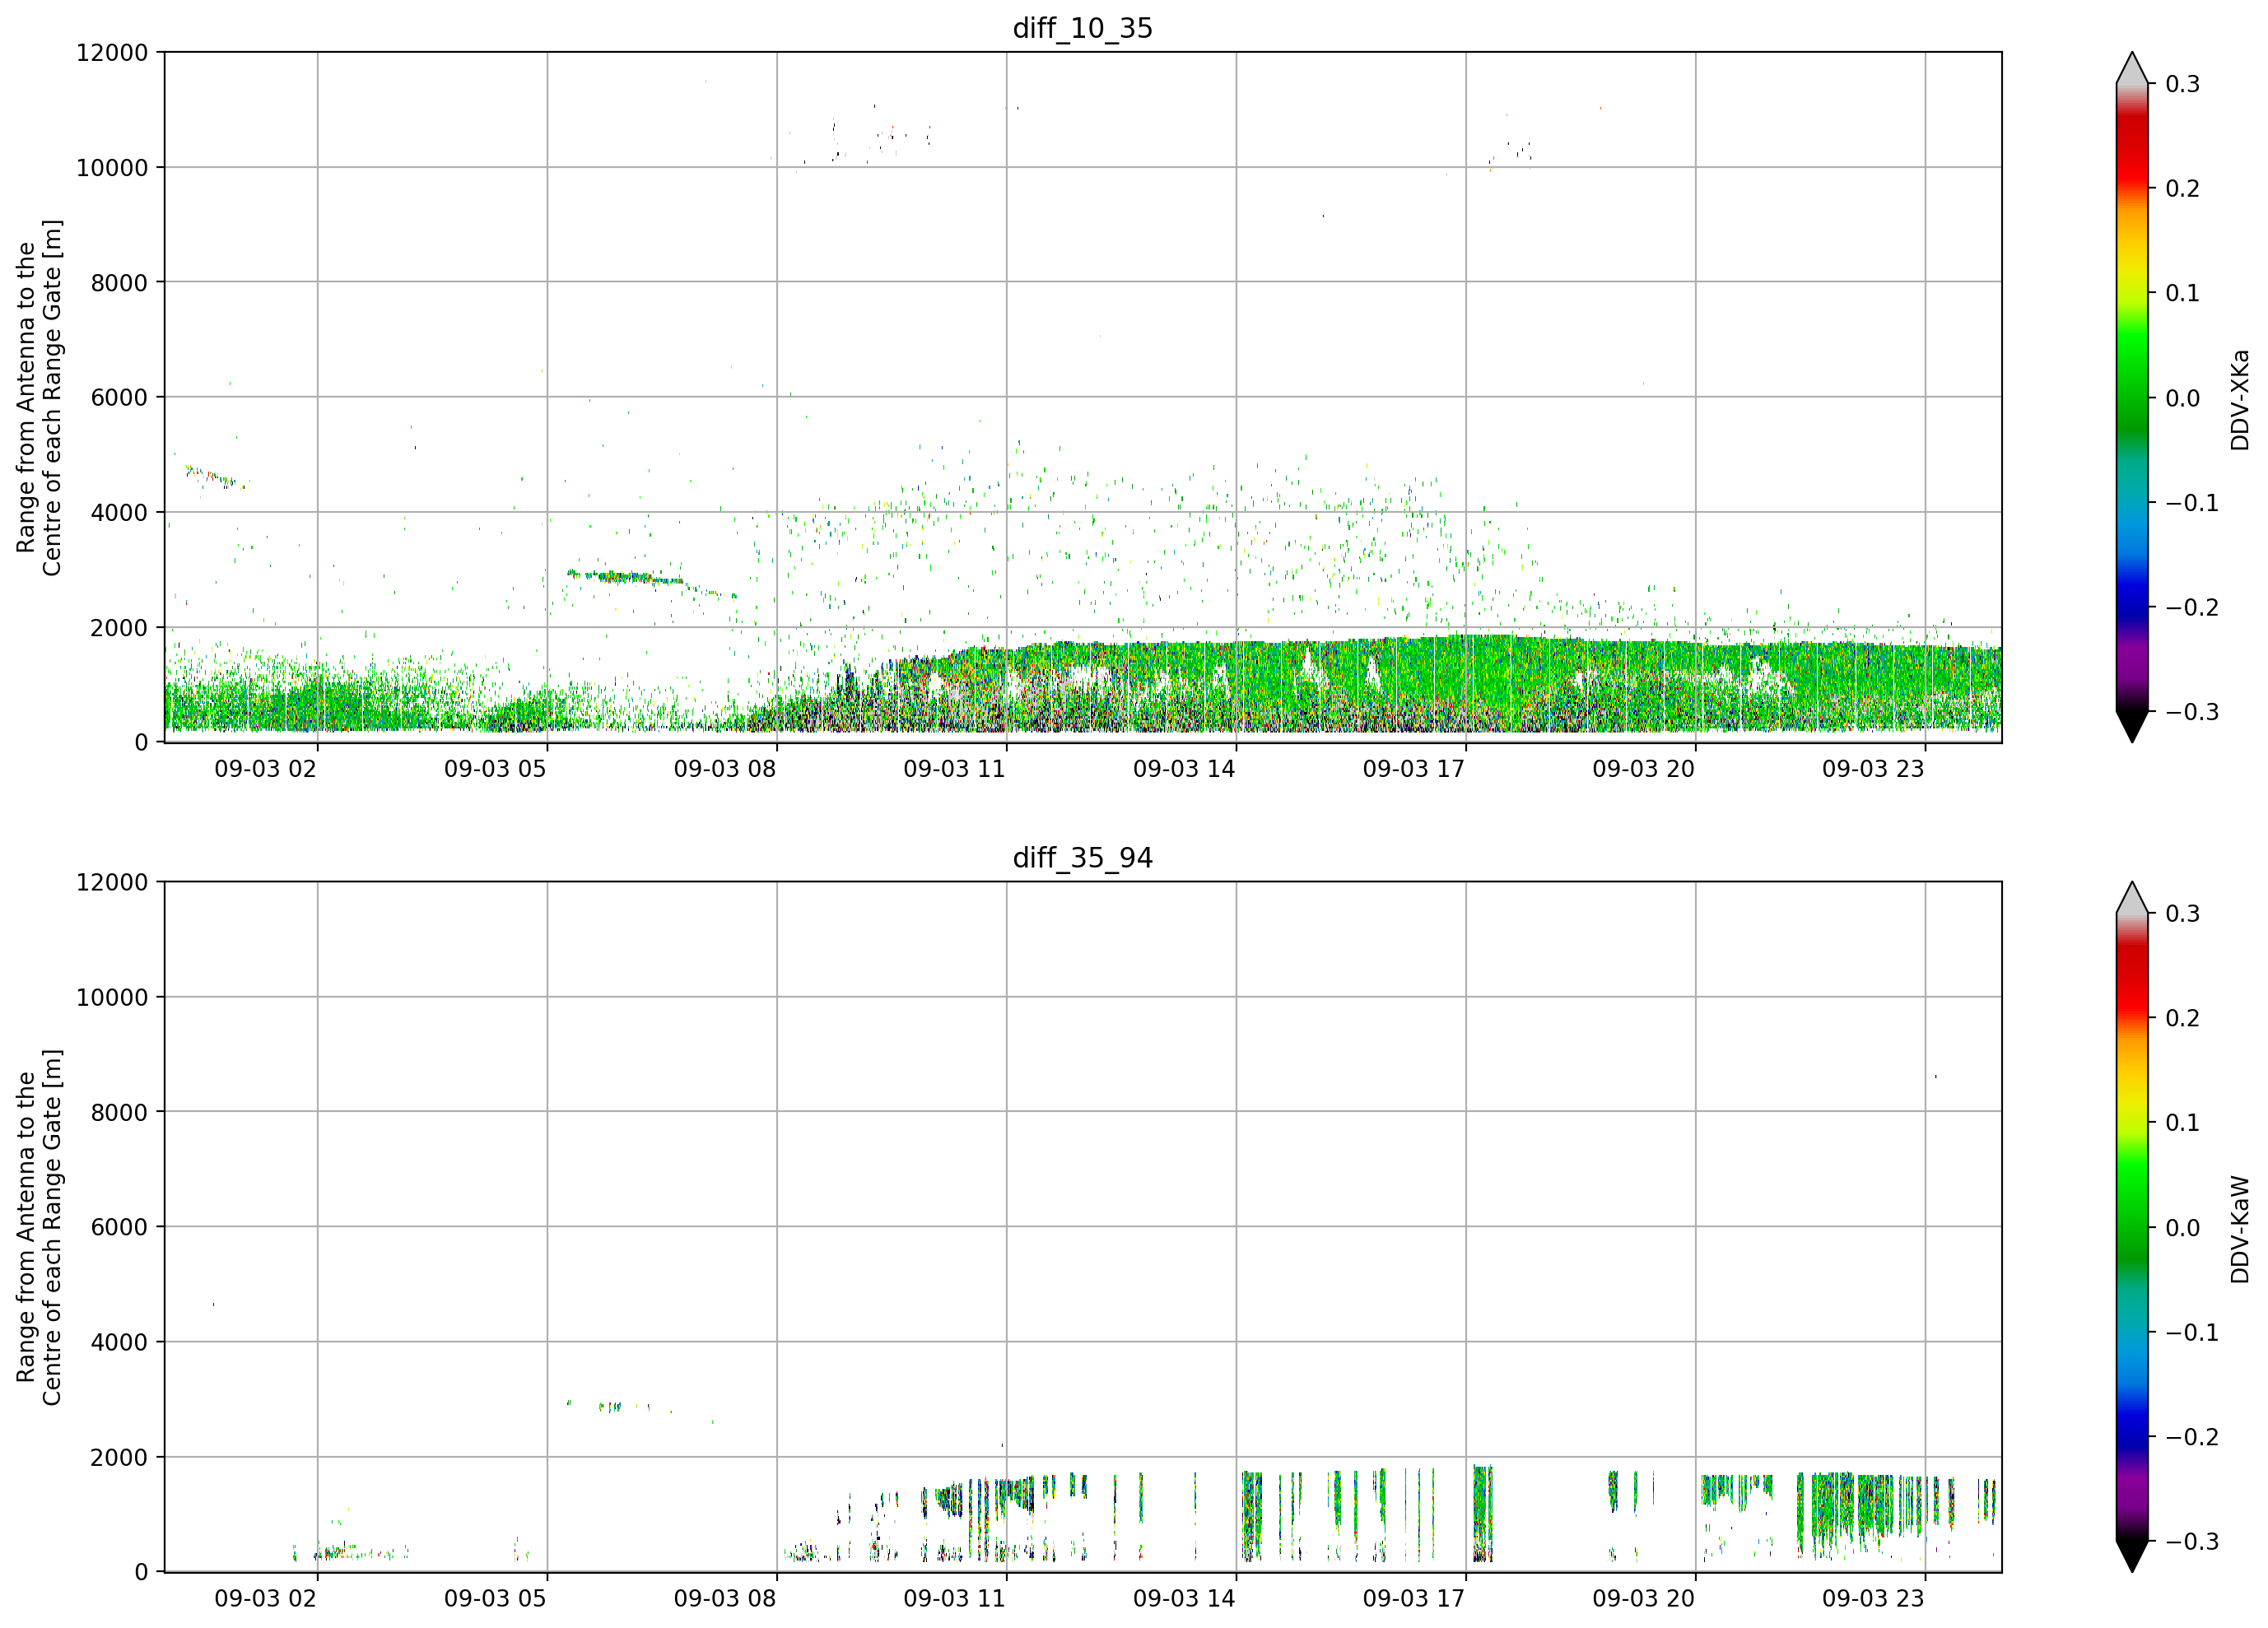Click the 12000 y-tick in diff_10_35 plot
Screen dimensions: 2268x1628
coord(112,53)
